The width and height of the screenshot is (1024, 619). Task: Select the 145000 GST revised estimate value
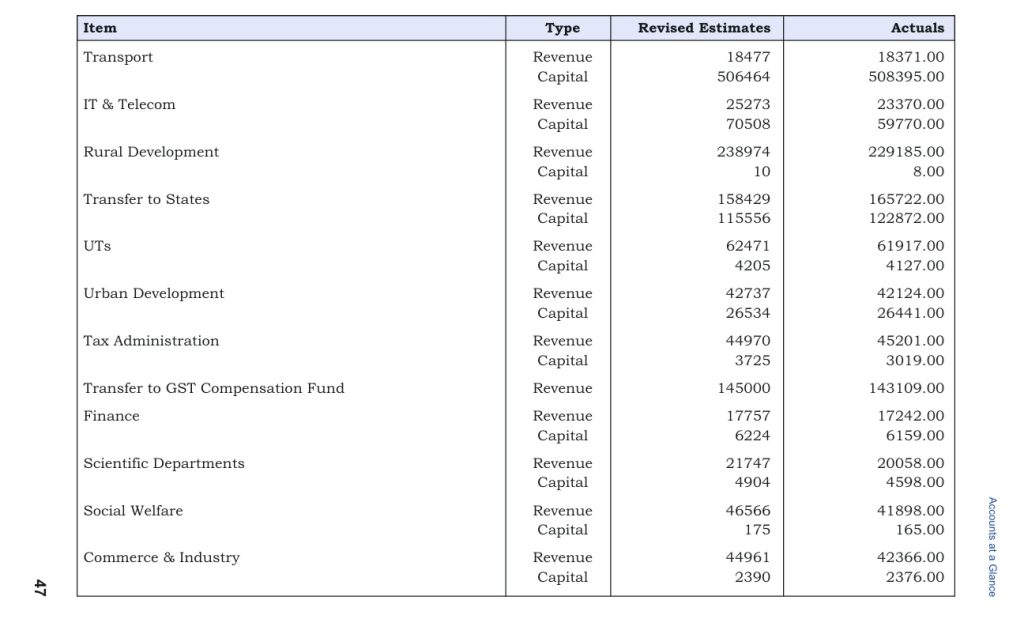tap(743, 388)
